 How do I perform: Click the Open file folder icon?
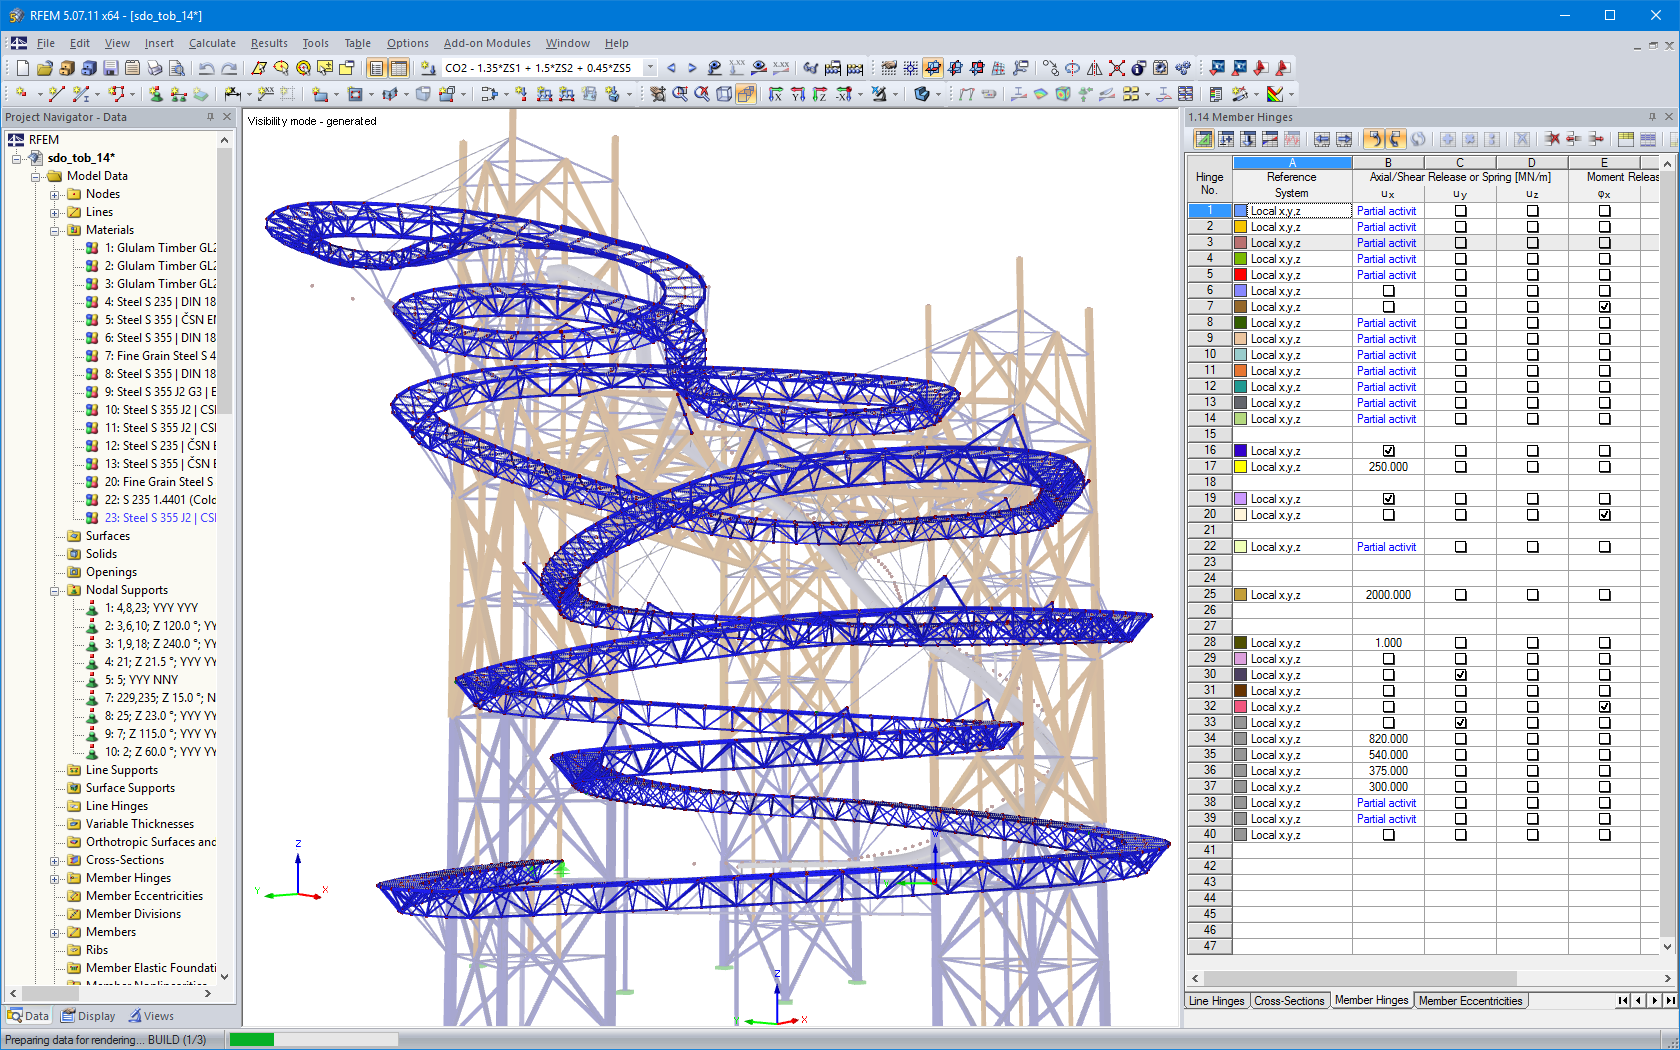pos(44,68)
